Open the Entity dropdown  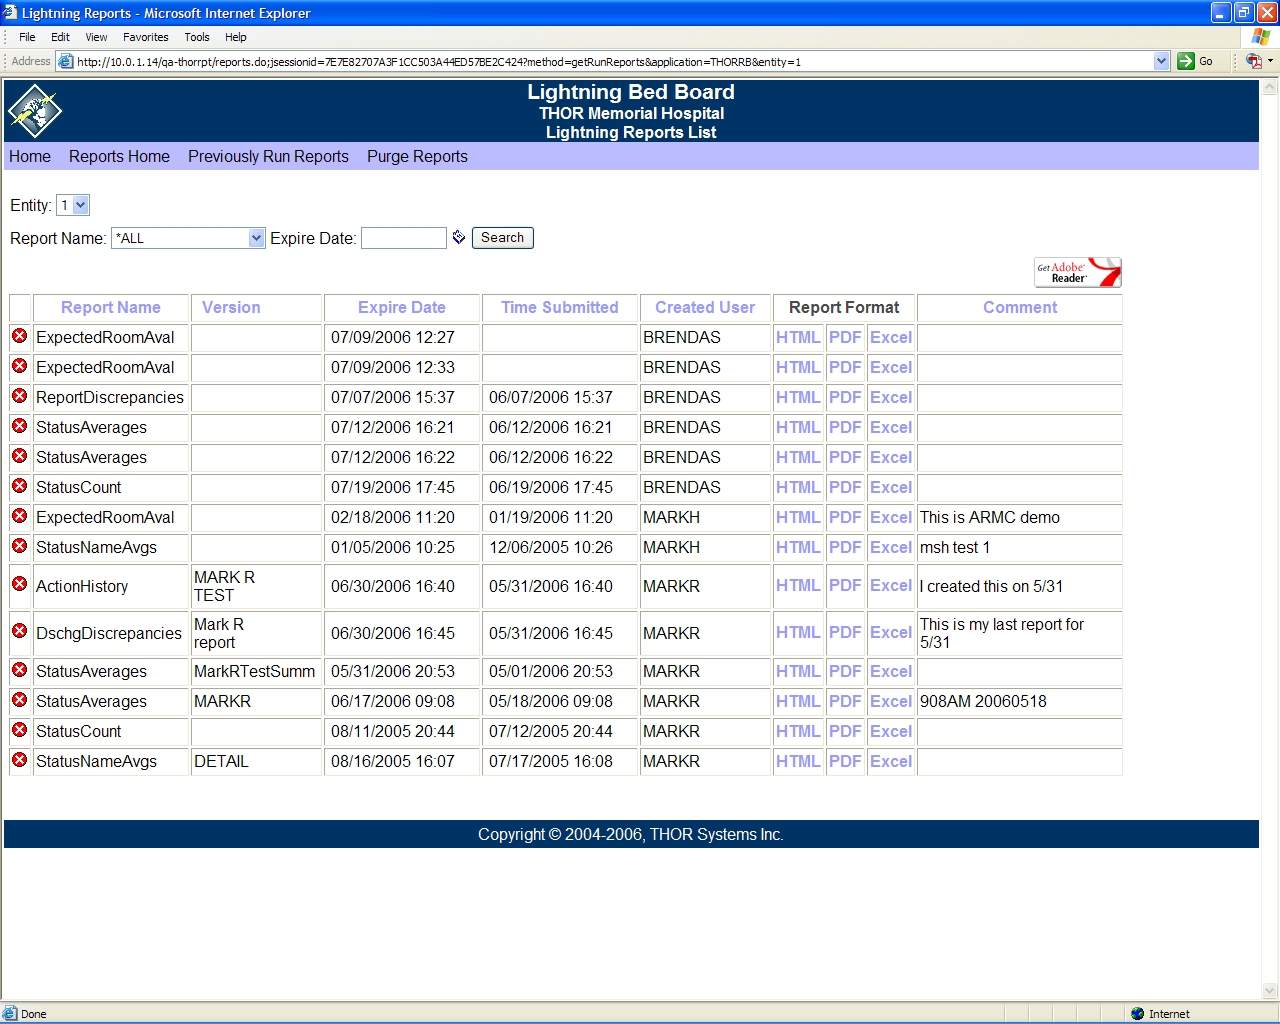pyautogui.click(x=73, y=205)
